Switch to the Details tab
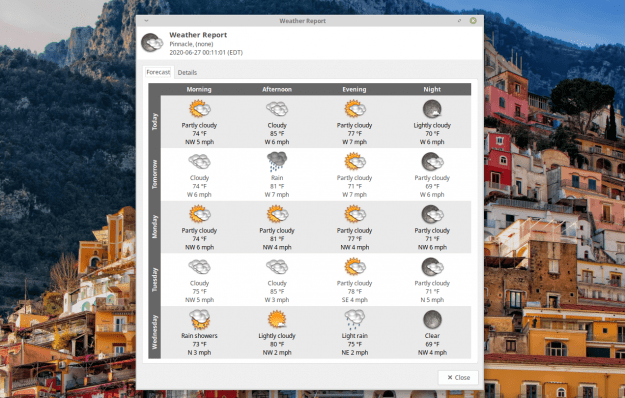This screenshot has width=625, height=398. tap(187, 73)
